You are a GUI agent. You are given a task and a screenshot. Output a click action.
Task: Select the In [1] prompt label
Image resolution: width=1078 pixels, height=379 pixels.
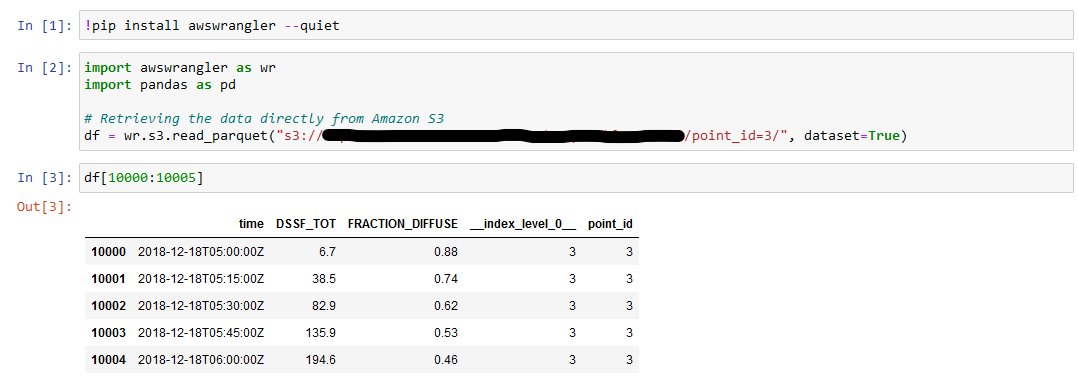[45, 26]
